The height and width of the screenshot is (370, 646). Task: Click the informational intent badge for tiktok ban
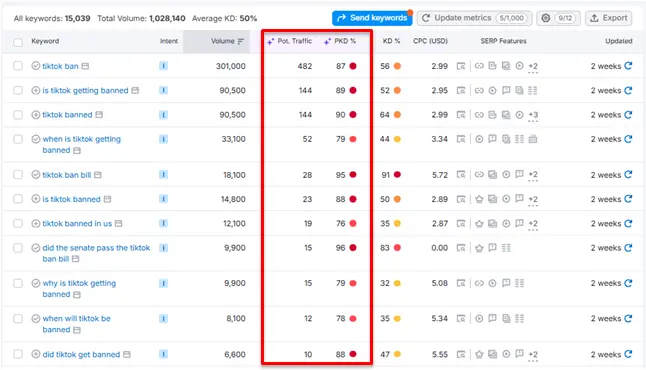pos(164,66)
